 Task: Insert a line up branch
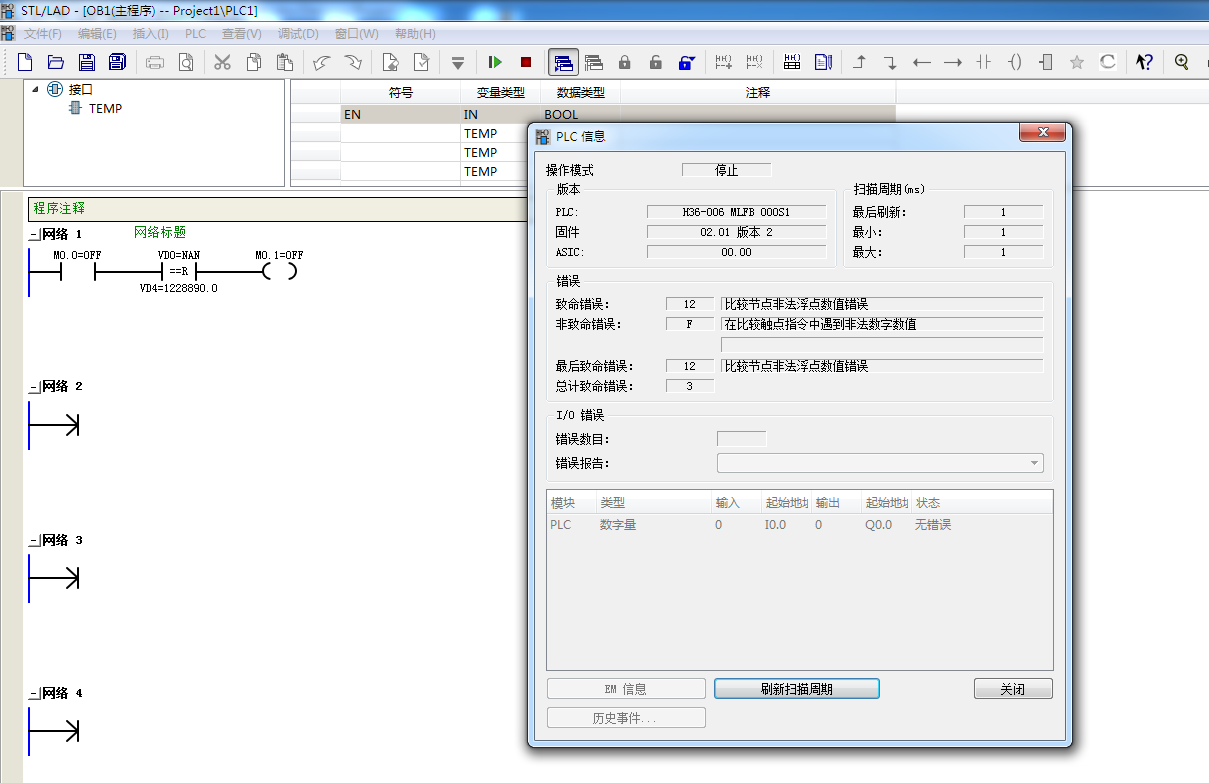[859, 62]
